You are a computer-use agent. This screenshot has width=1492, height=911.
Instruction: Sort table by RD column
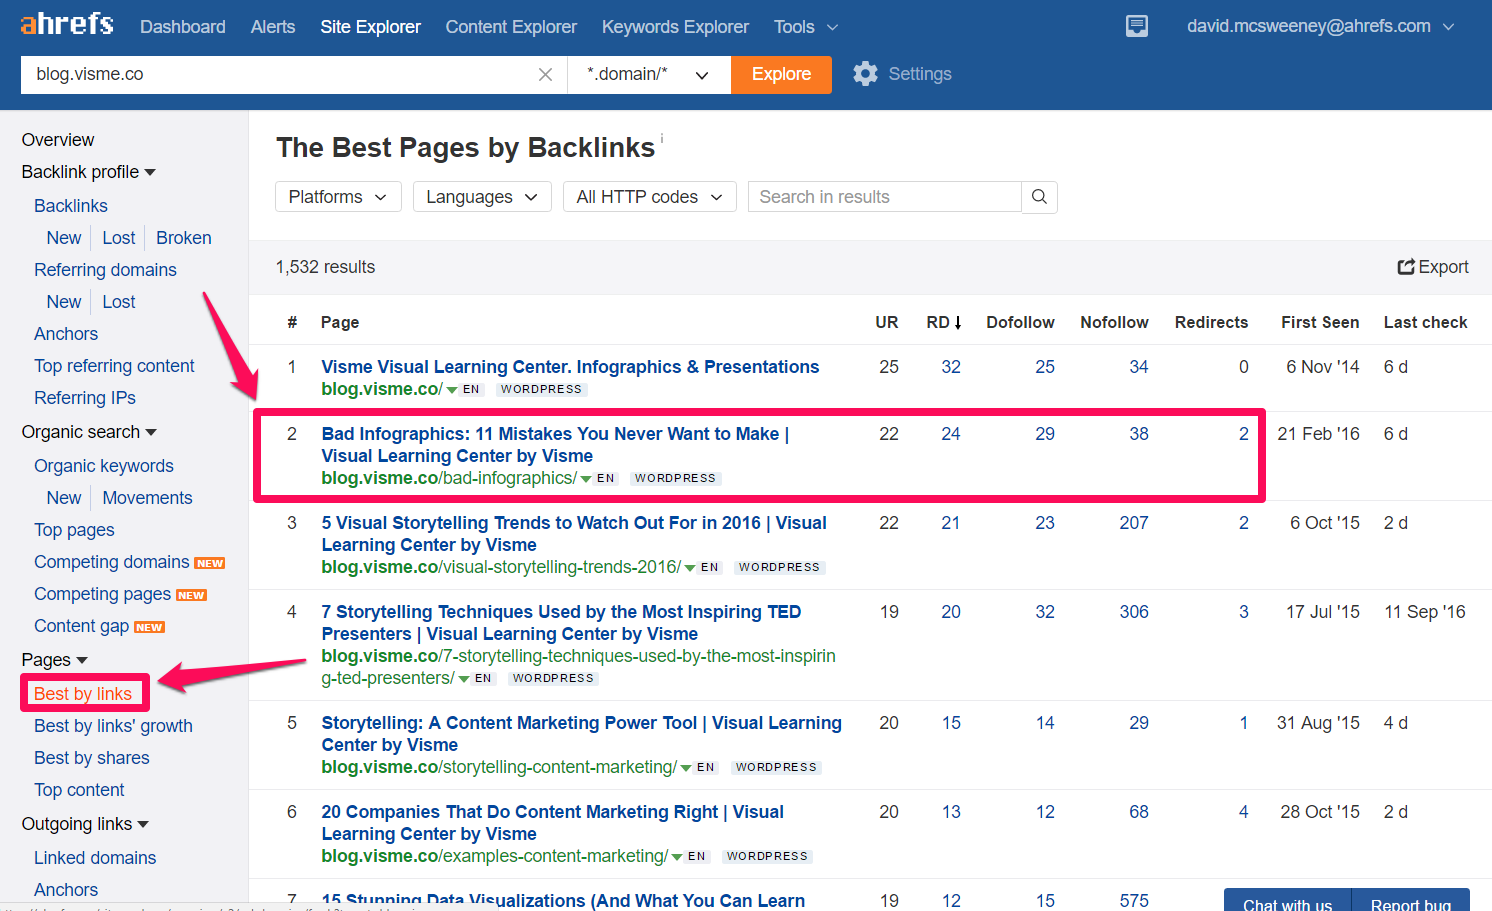pyautogui.click(x=943, y=322)
